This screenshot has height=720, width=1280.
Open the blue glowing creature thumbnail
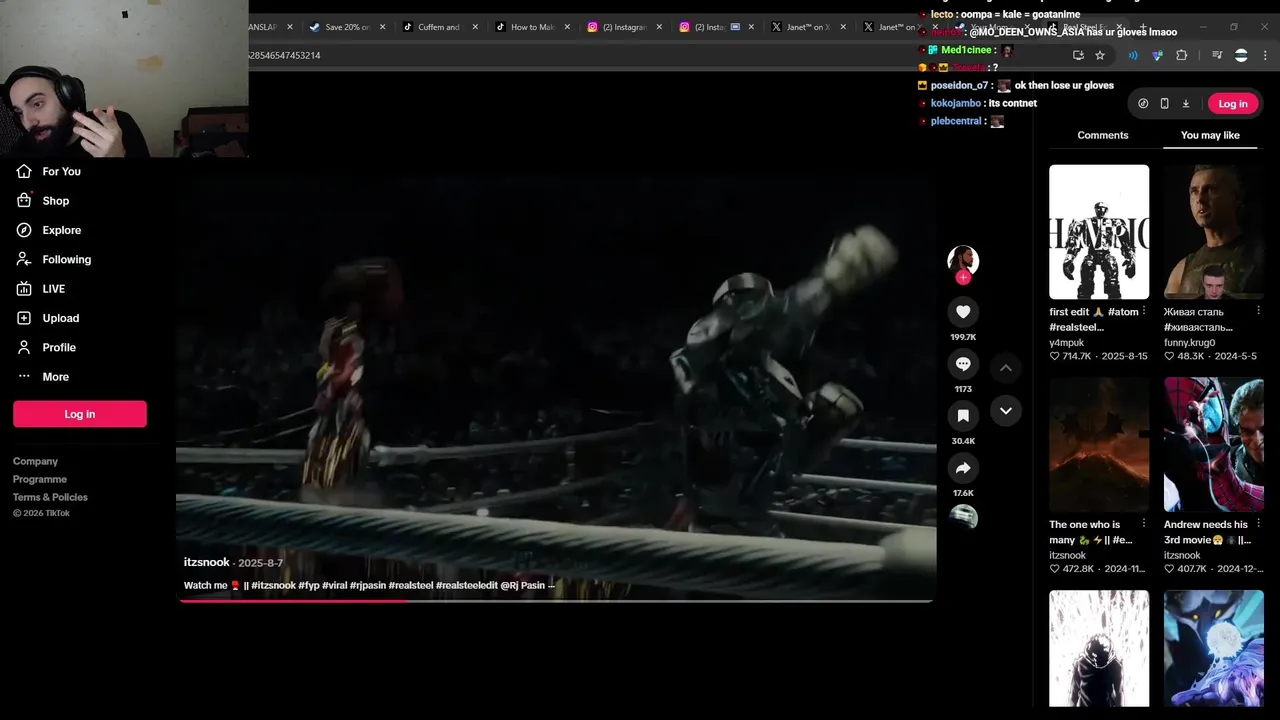point(1214,648)
